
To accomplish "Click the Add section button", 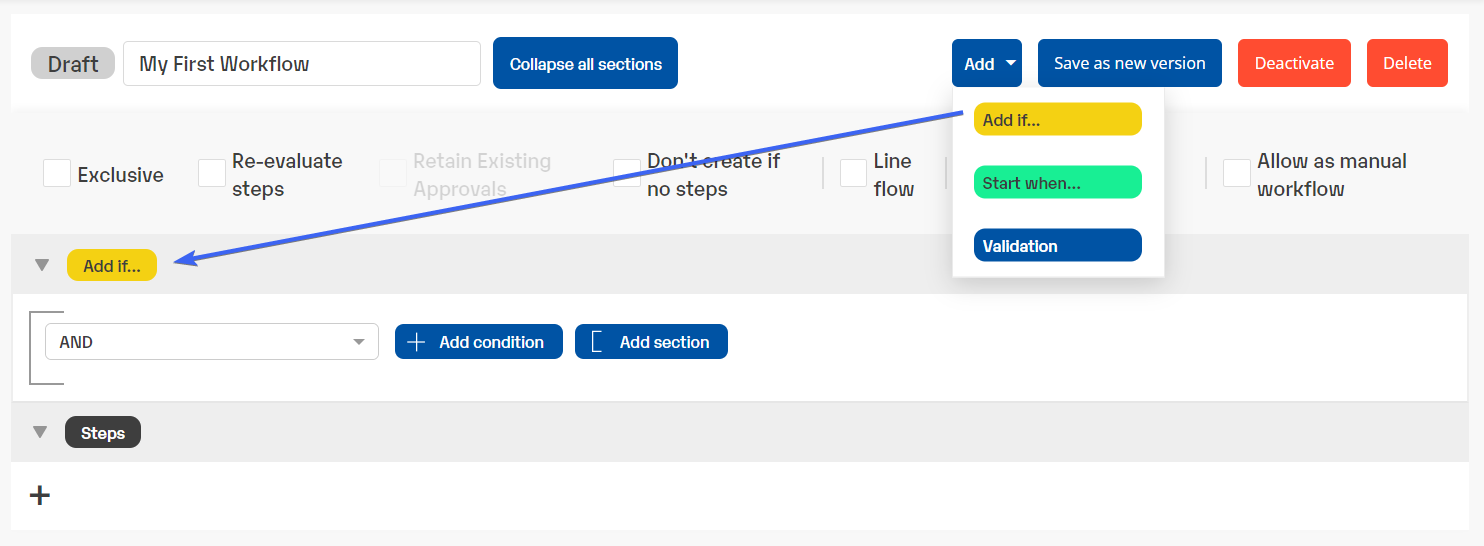I will tap(651, 342).
